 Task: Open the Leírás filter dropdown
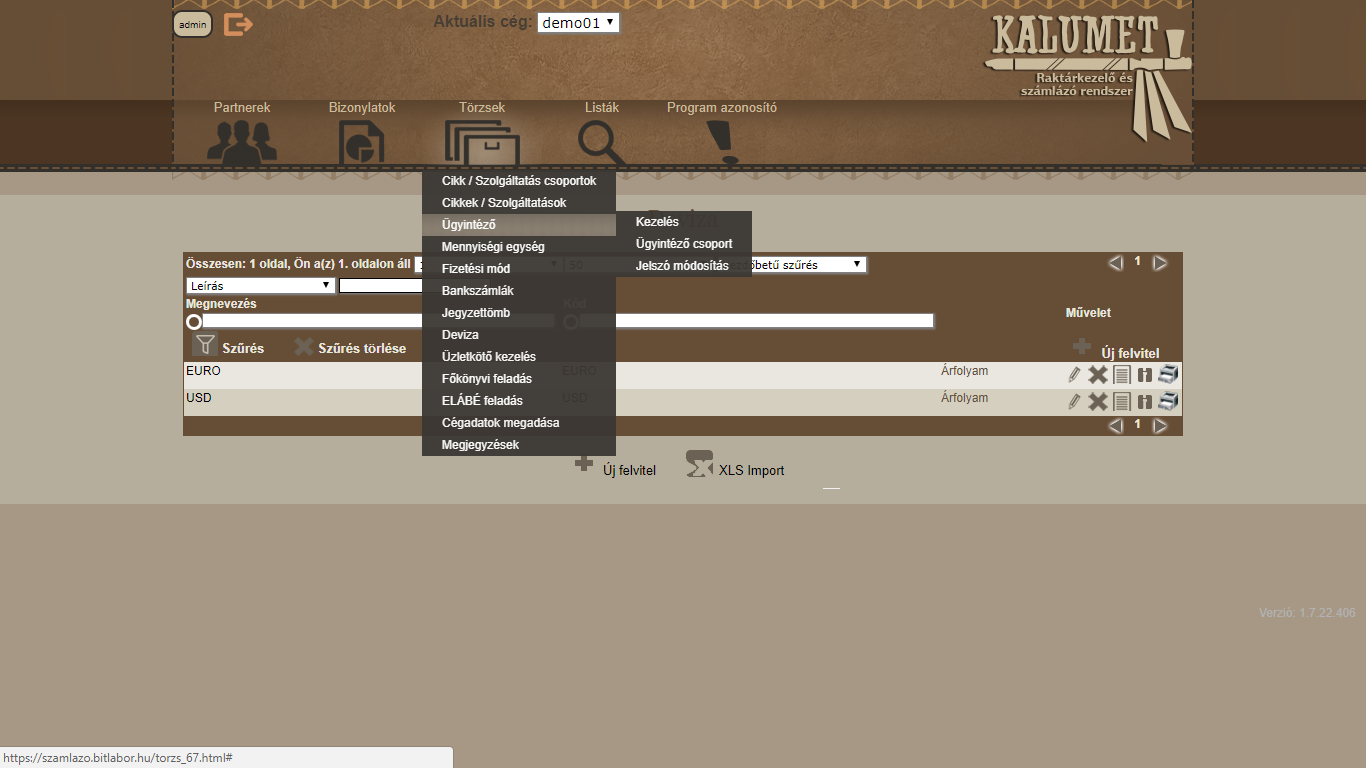click(260, 285)
